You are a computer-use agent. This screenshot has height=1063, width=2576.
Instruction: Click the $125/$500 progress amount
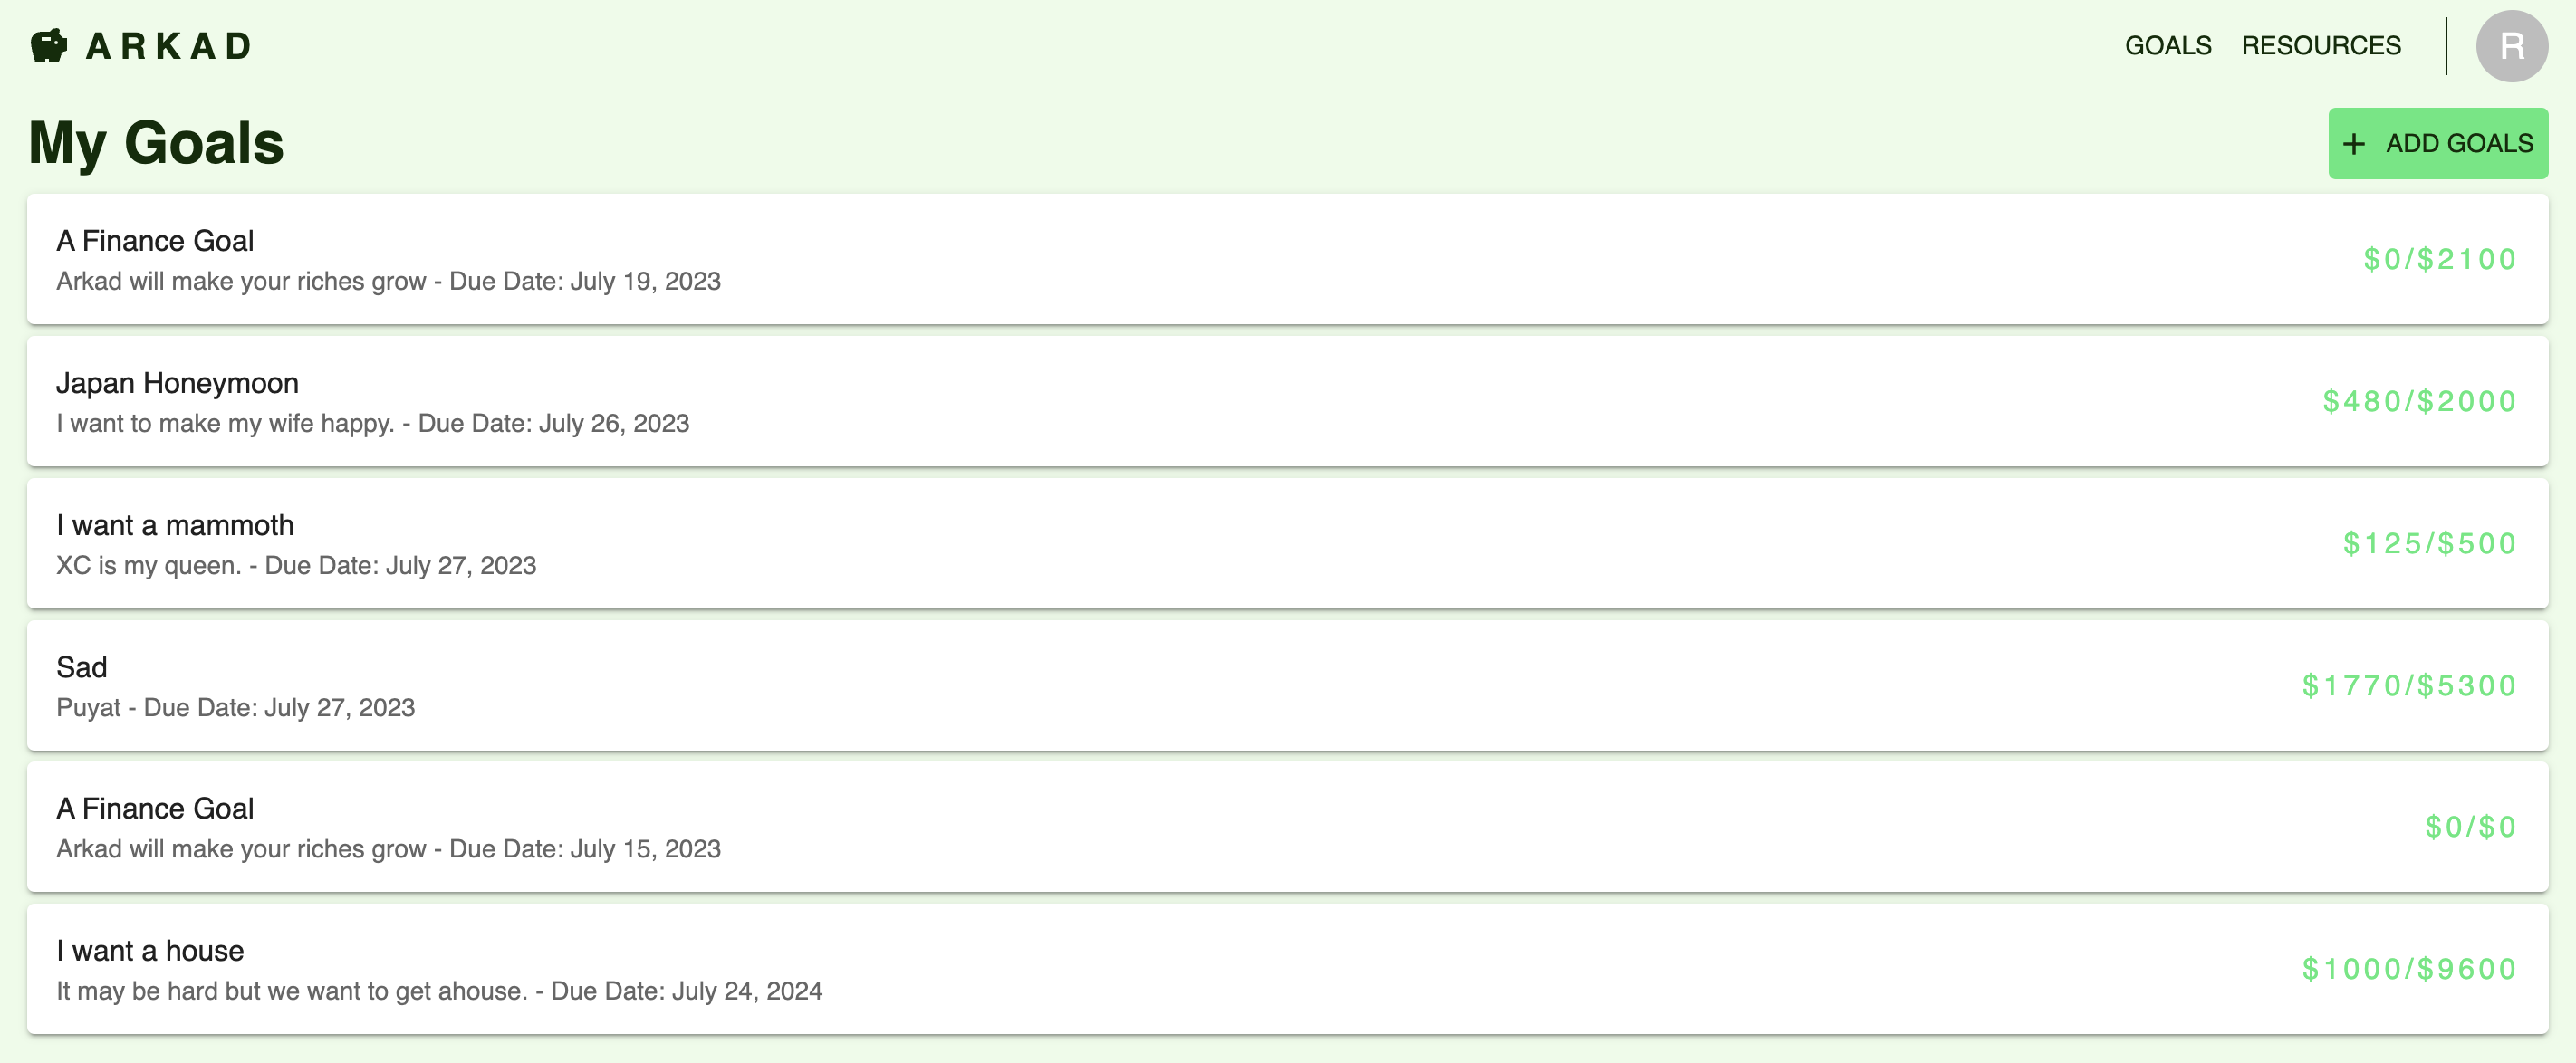[x=2429, y=543]
